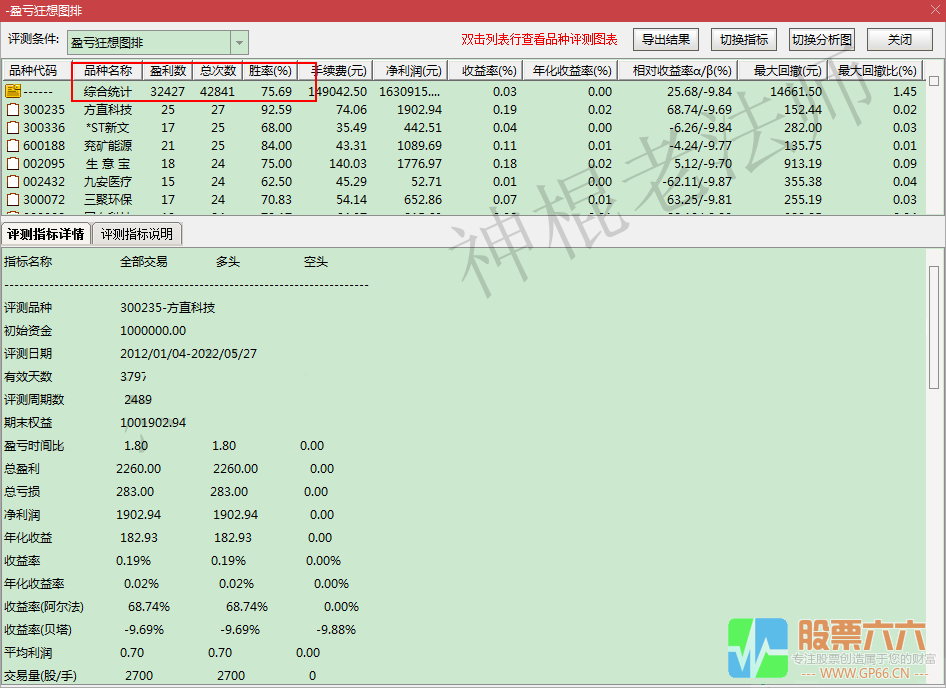Select the 三聚环保 row

pyautogui.click(x=463, y=200)
